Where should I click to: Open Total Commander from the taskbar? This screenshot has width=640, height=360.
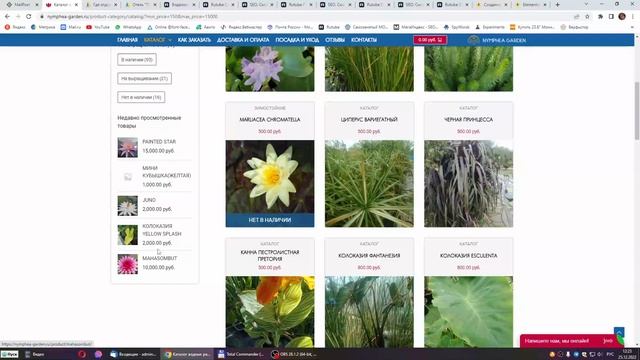241,354
